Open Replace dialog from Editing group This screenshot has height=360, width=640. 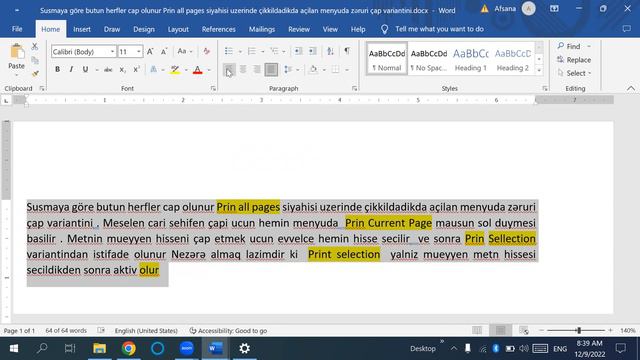coord(574,60)
